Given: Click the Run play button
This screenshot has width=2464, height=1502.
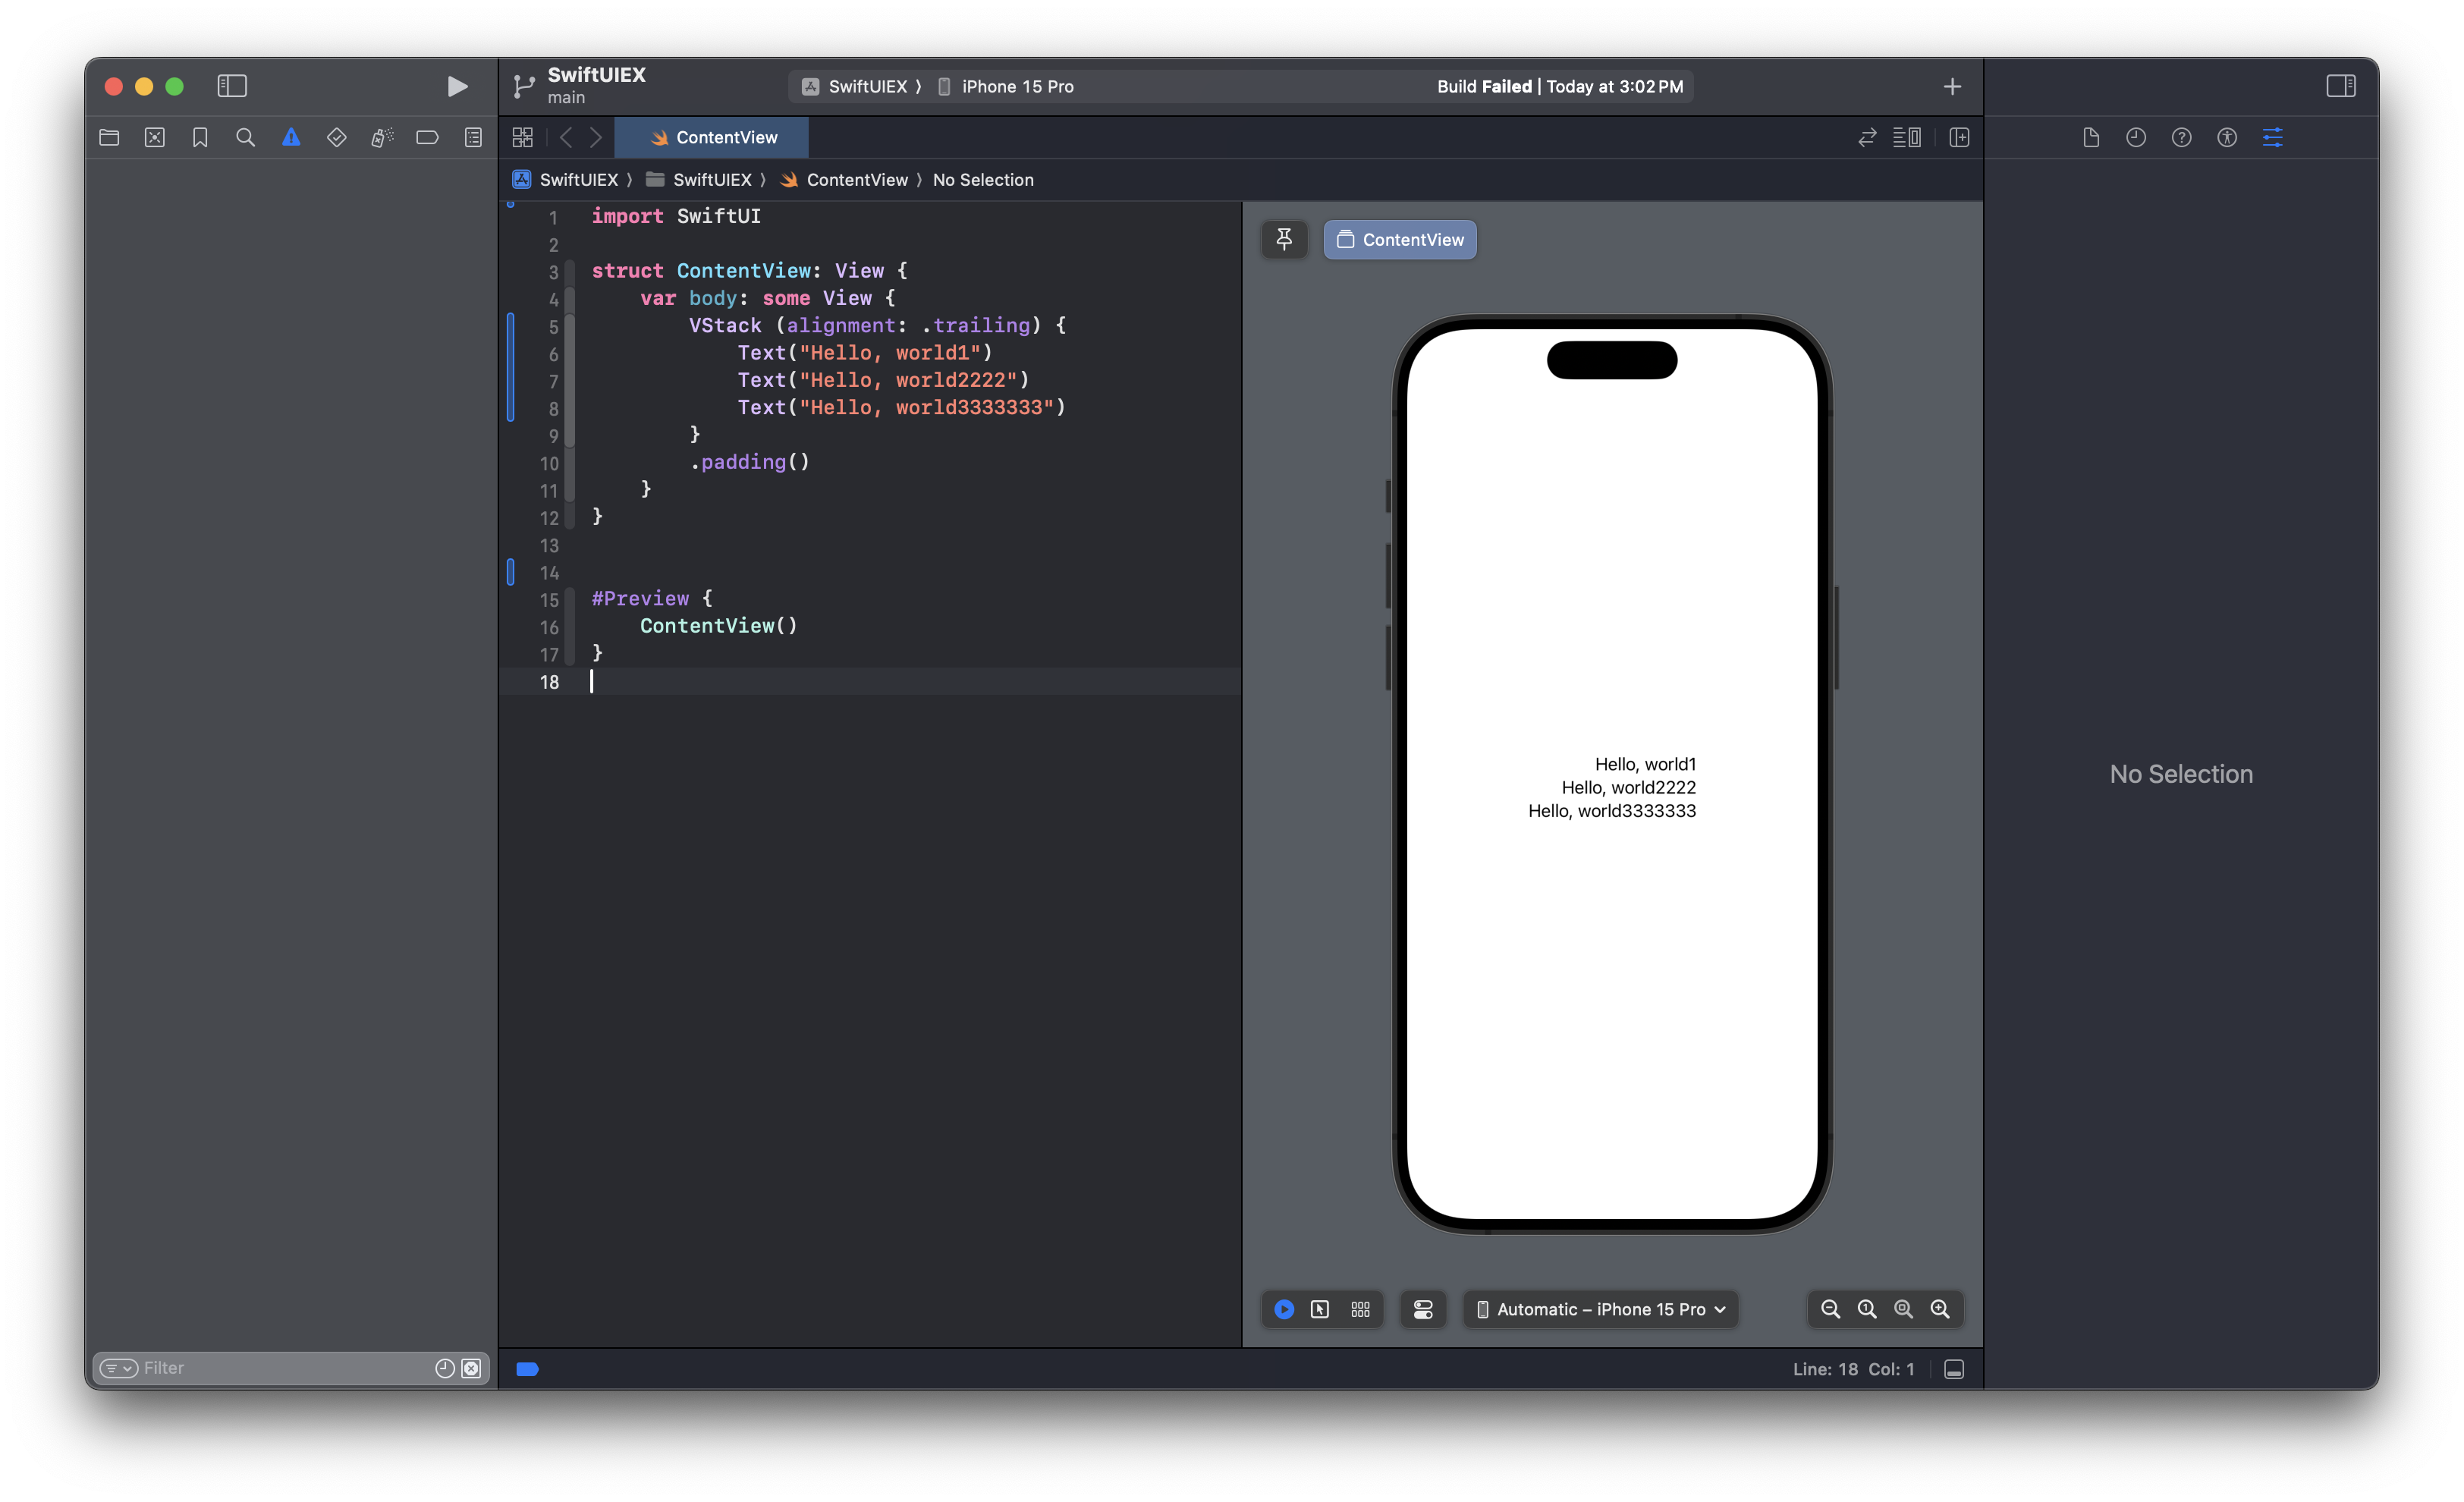Looking at the screenshot, I should [457, 87].
